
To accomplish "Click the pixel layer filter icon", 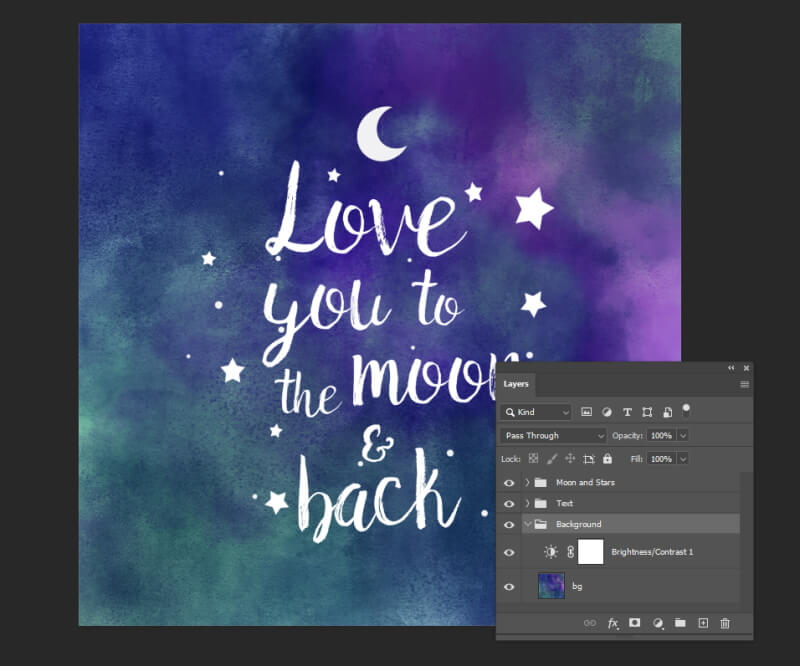I will (x=587, y=412).
